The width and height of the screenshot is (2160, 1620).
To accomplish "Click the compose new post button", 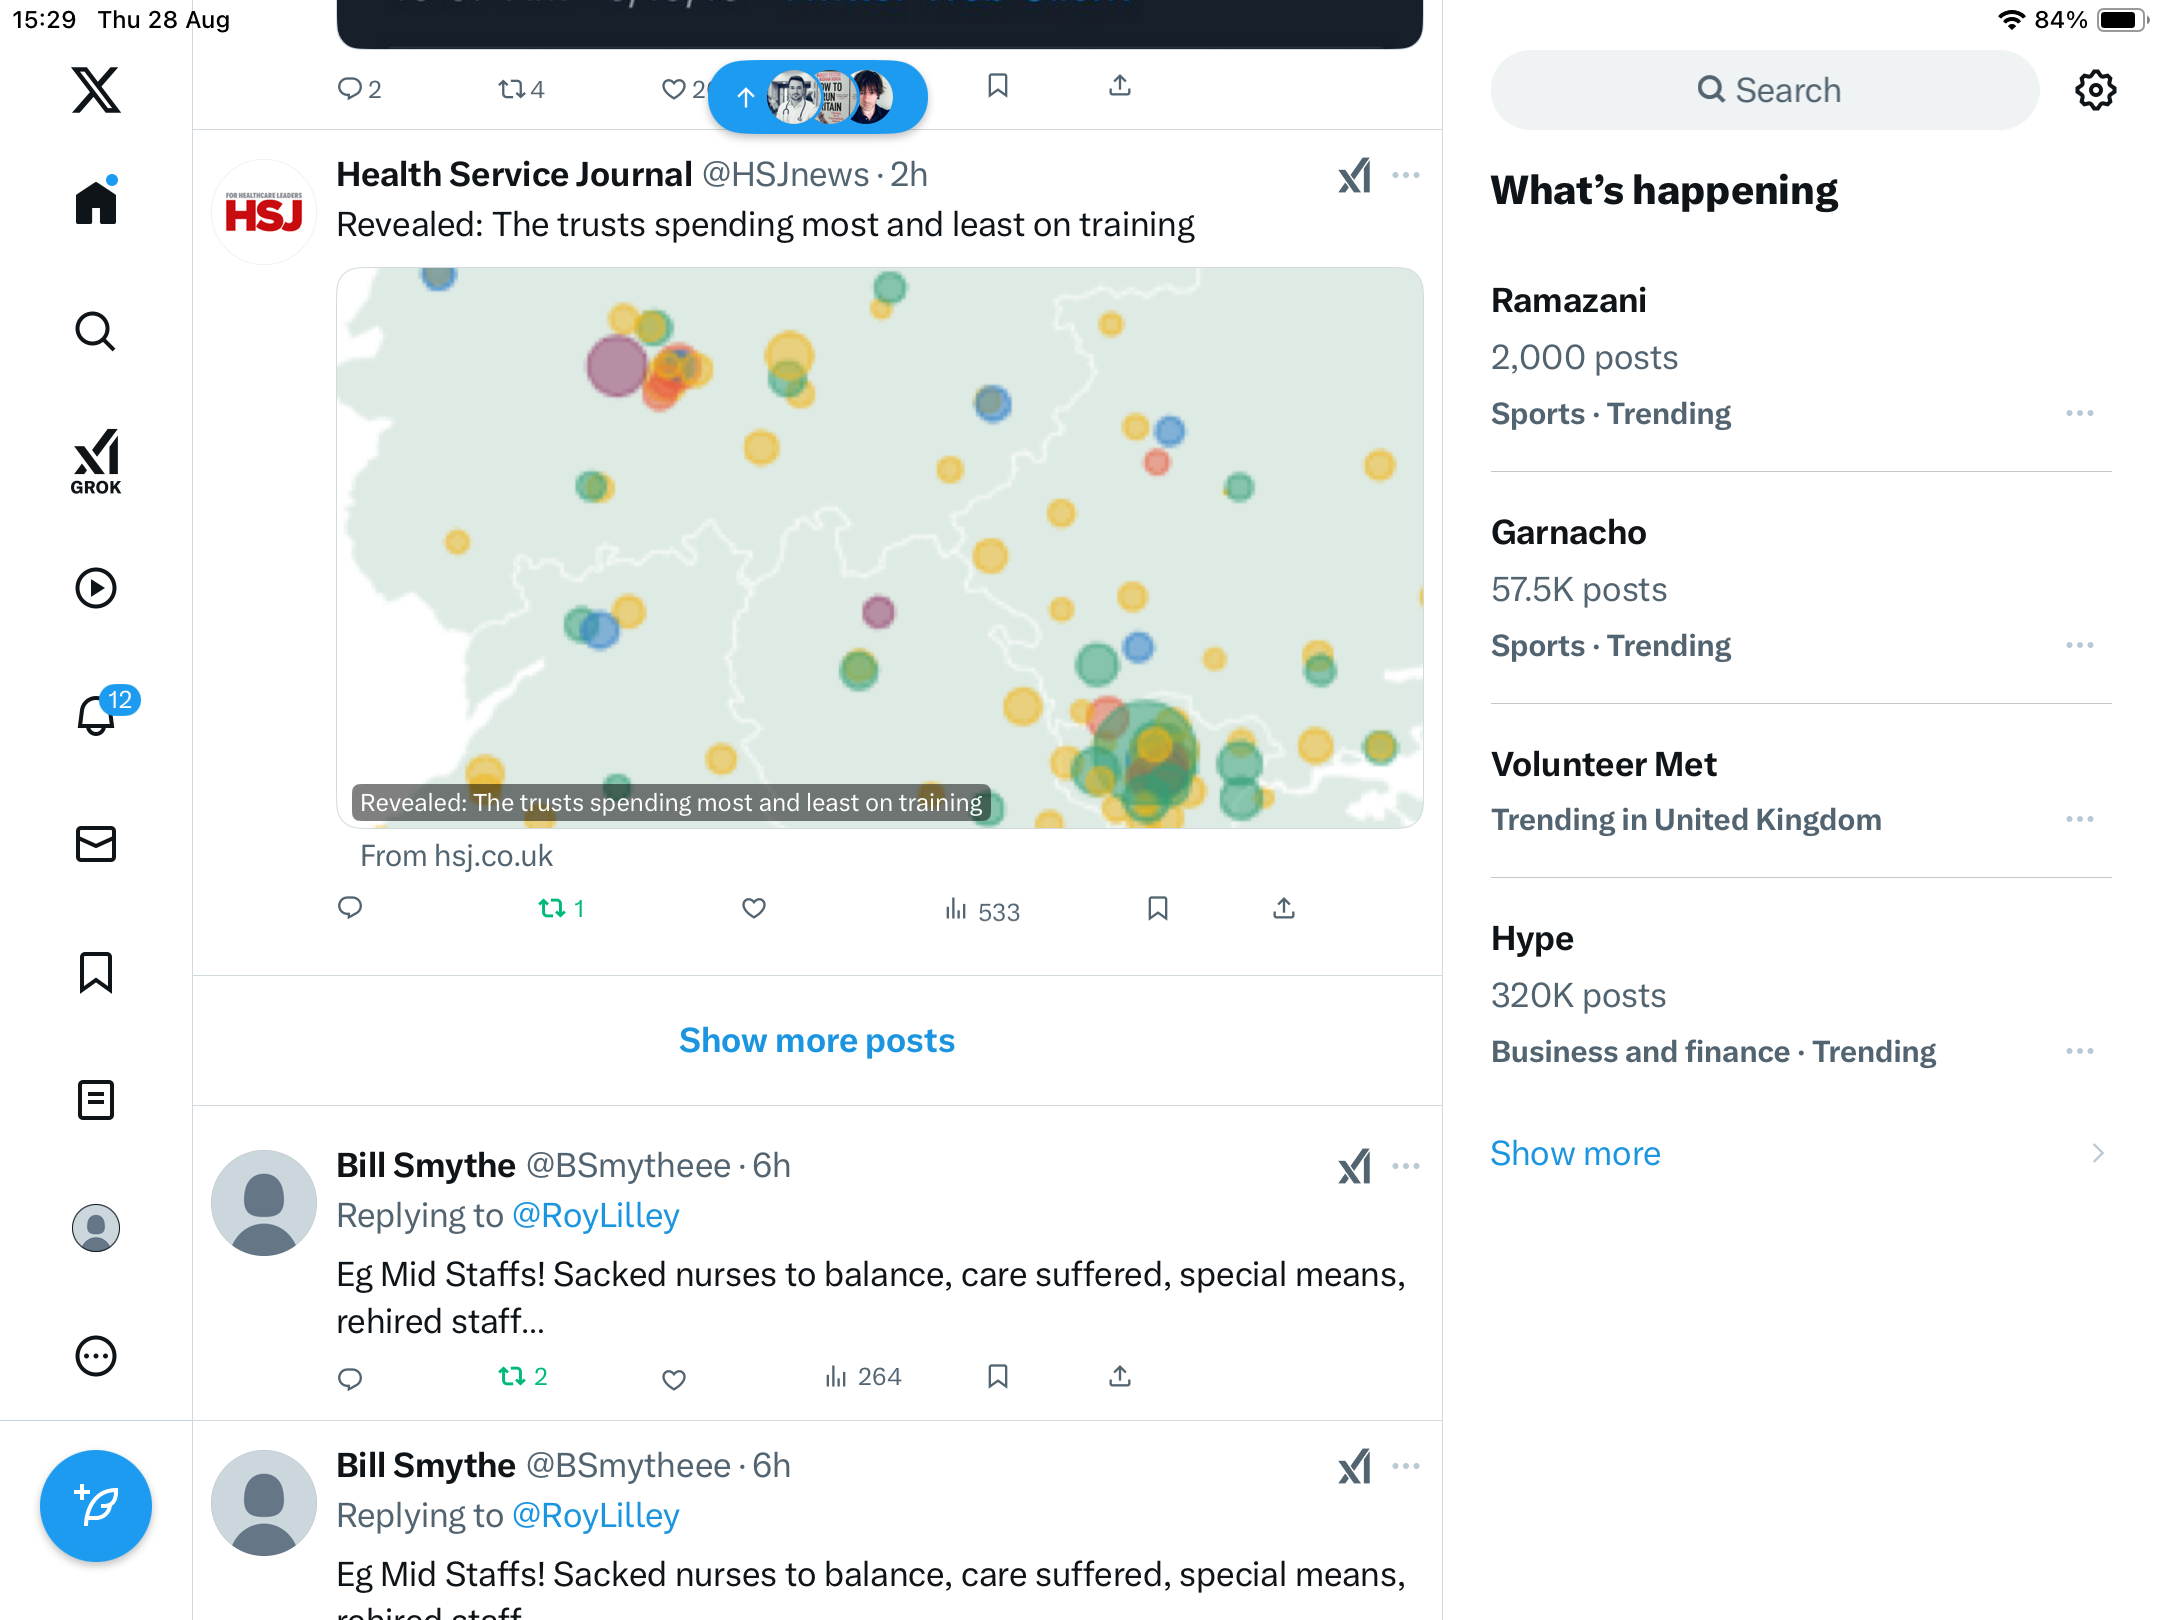I will (x=96, y=1505).
